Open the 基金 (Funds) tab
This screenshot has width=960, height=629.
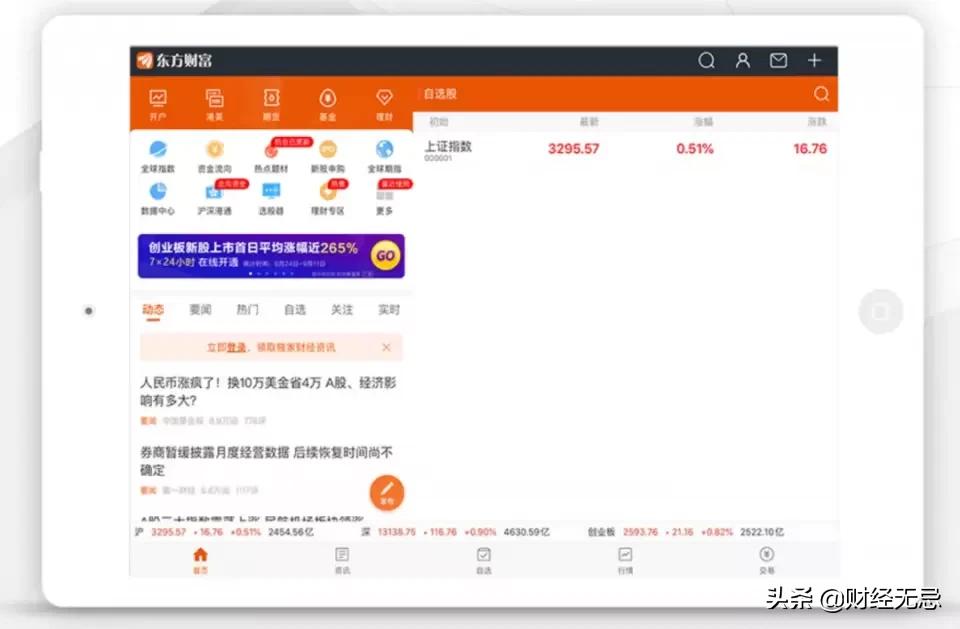pyautogui.click(x=328, y=101)
